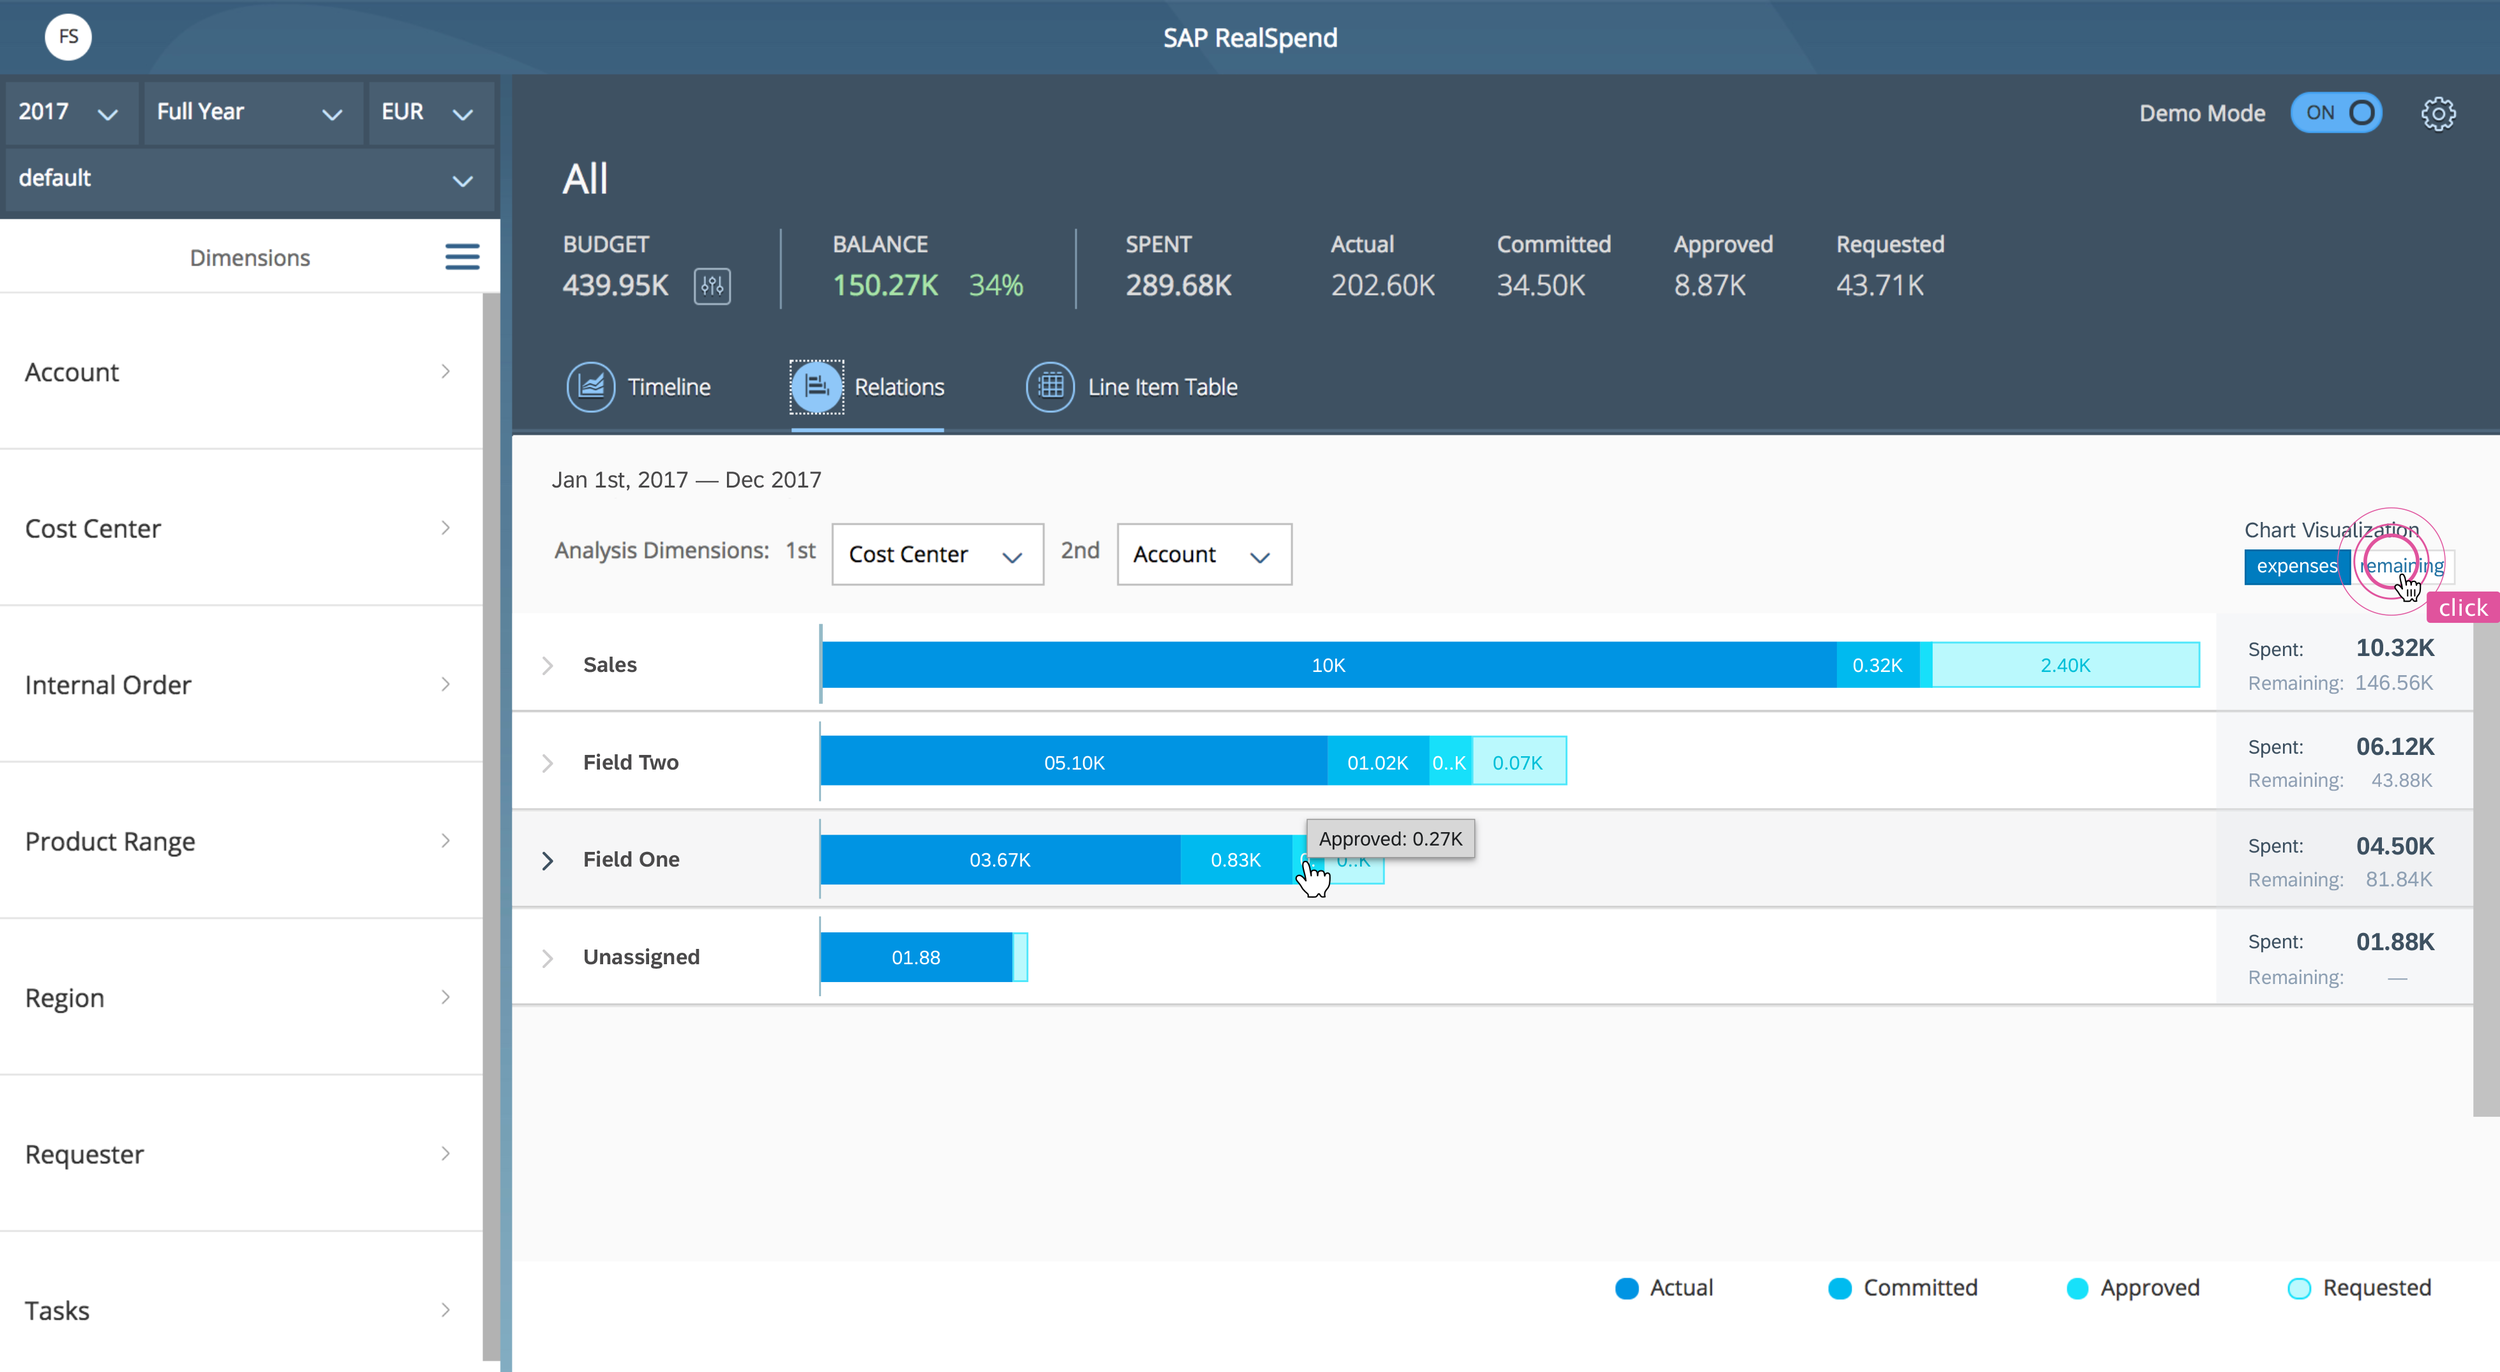This screenshot has height=1372, width=2500.
Task: Open the Region dimension
Action: coord(241,998)
